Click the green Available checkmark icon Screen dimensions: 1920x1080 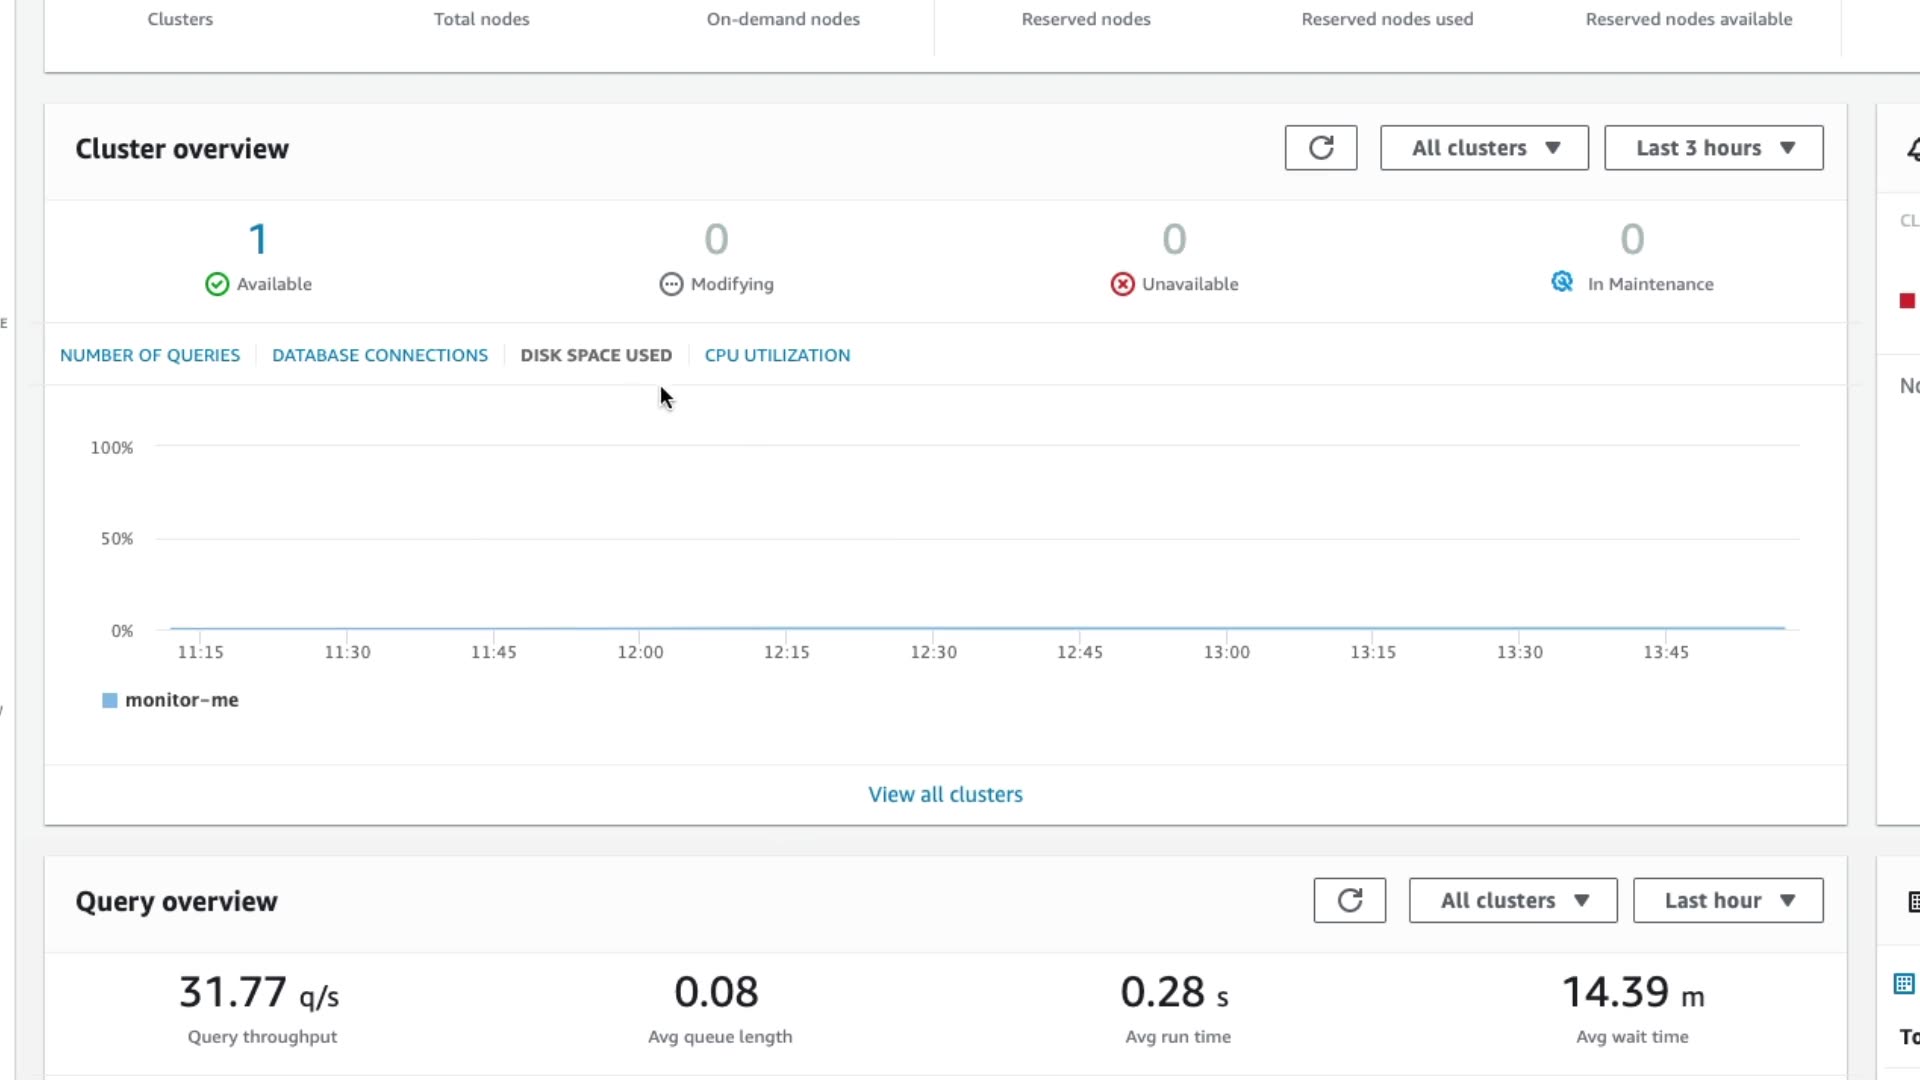[217, 284]
